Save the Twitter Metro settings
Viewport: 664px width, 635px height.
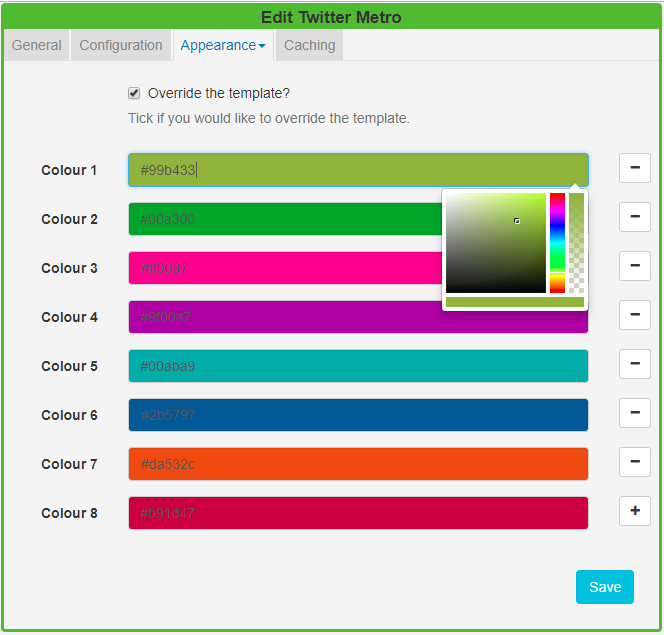pos(604,587)
